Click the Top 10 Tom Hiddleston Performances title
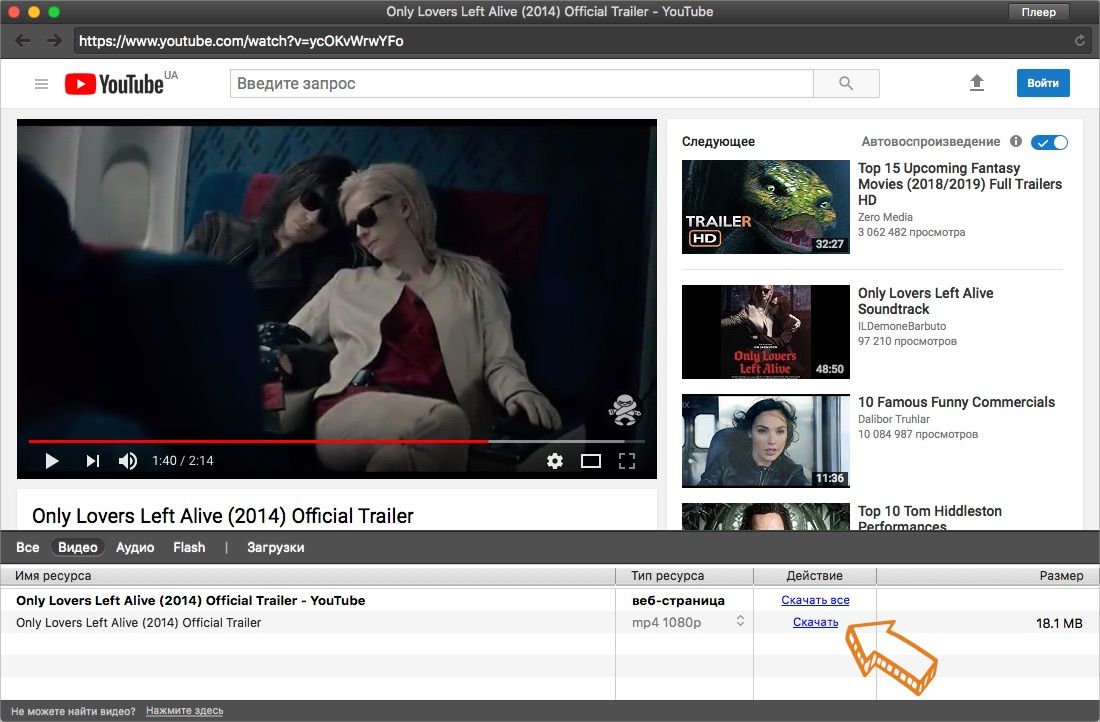 tap(930, 518)
